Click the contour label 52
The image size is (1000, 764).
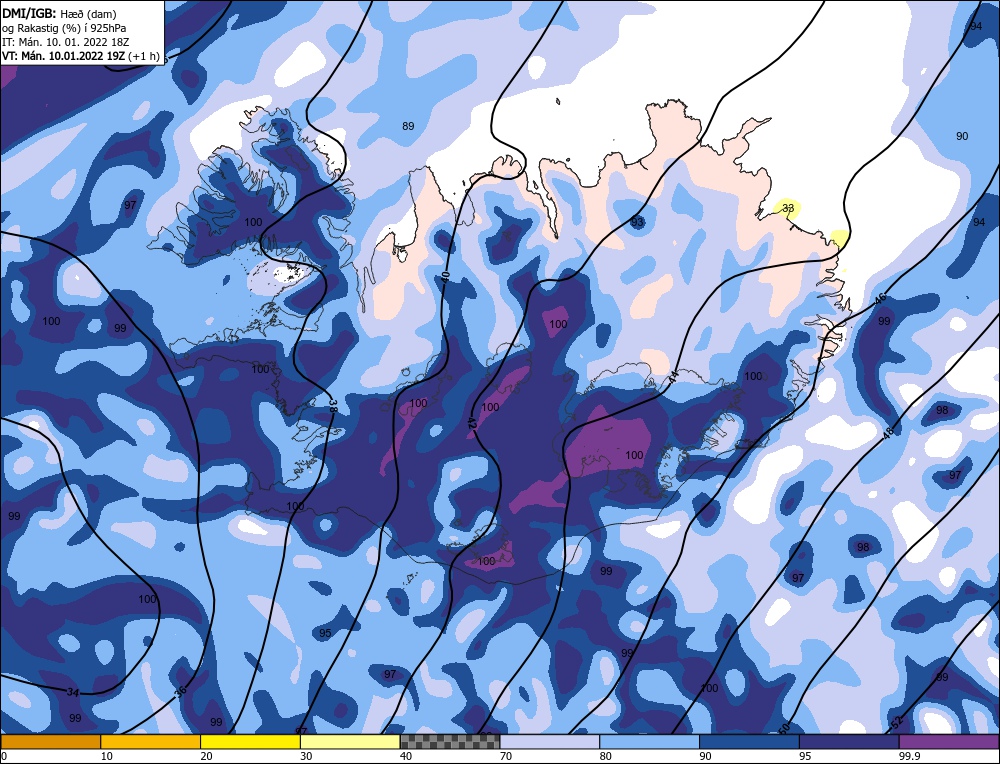pyautogui.click(x=897, y=723)
